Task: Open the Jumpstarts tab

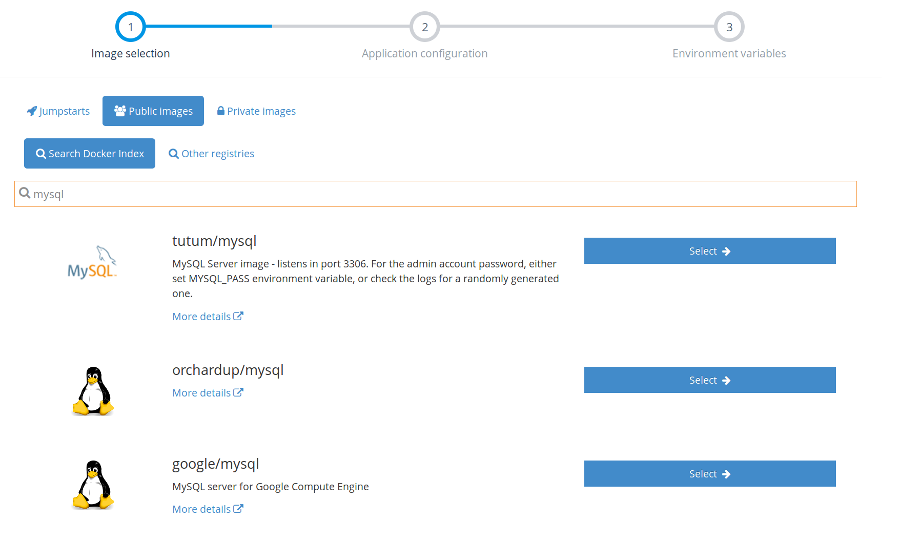Action: coord(59,111)
